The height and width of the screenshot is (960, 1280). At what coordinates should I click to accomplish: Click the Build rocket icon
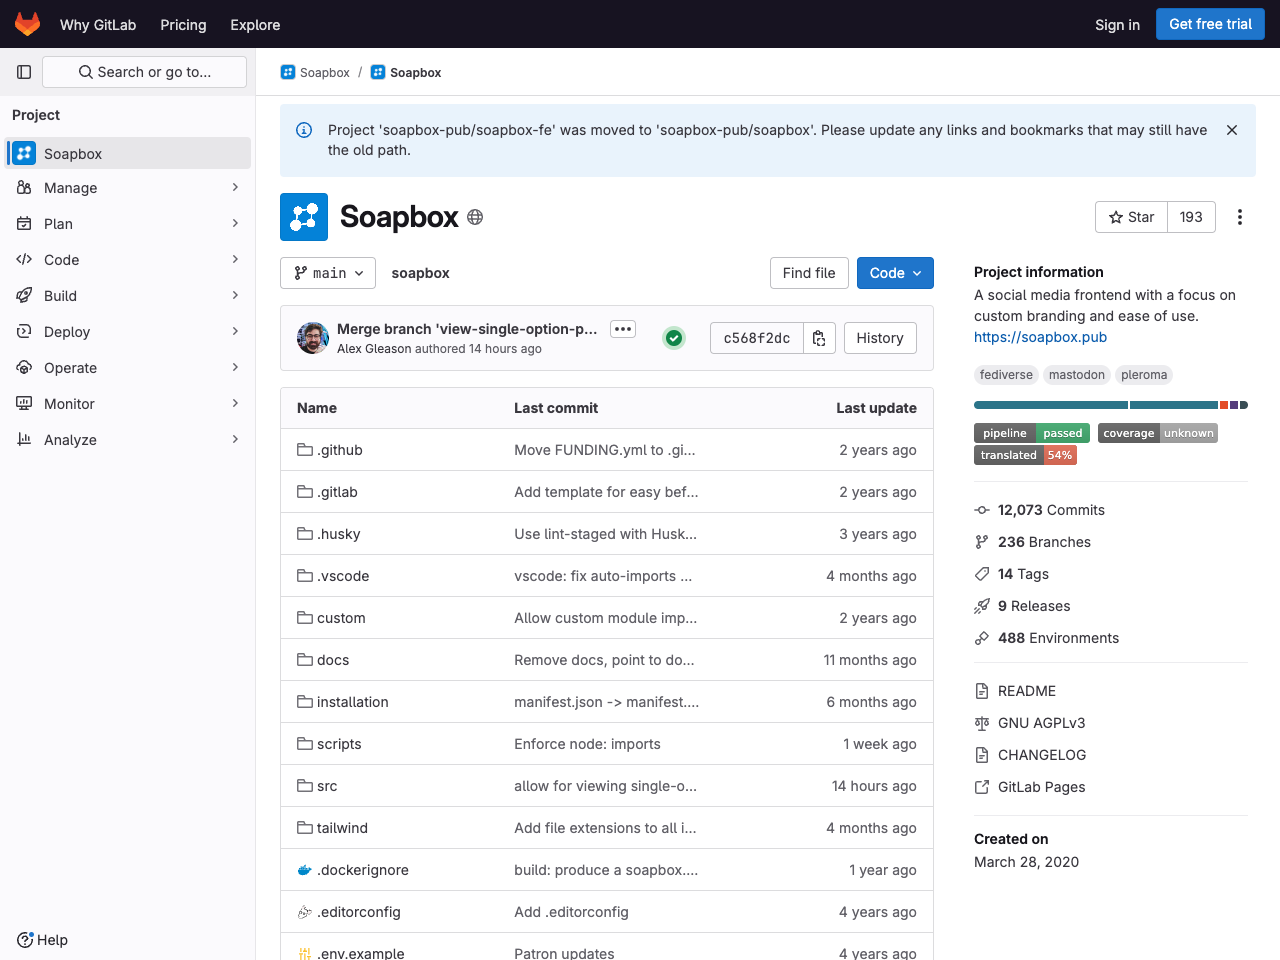coord(24,296)
